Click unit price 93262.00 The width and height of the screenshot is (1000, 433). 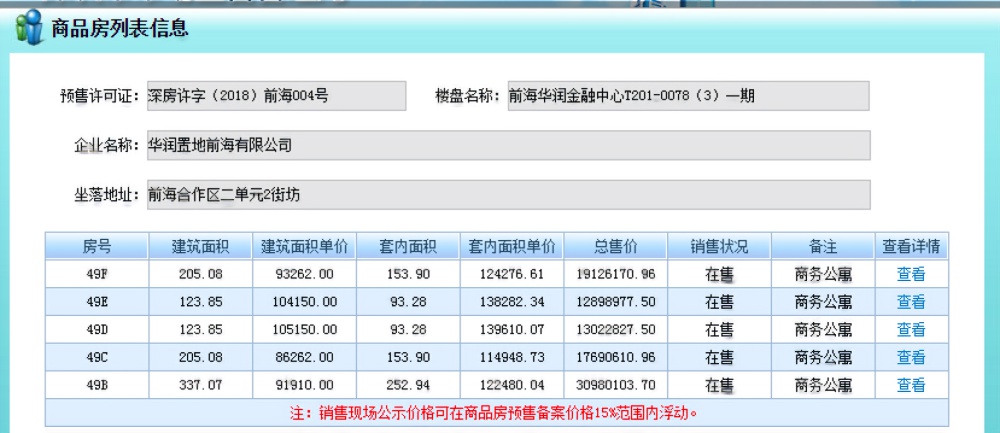[304, 274]
